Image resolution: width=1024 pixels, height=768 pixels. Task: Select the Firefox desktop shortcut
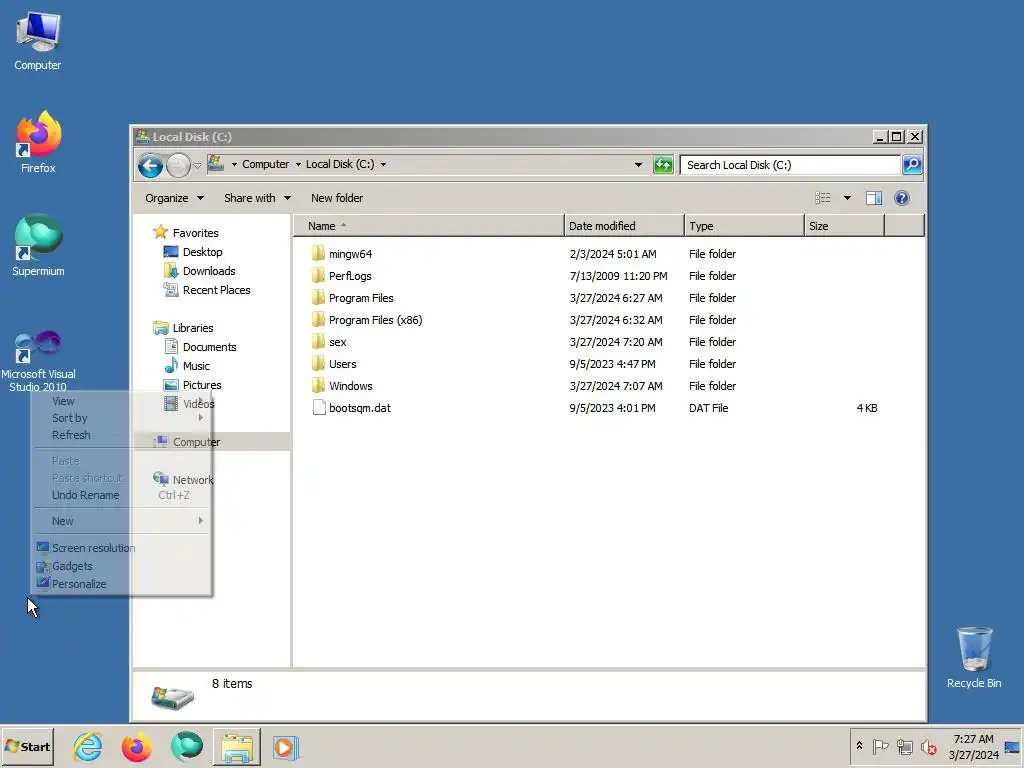[38, 142]
